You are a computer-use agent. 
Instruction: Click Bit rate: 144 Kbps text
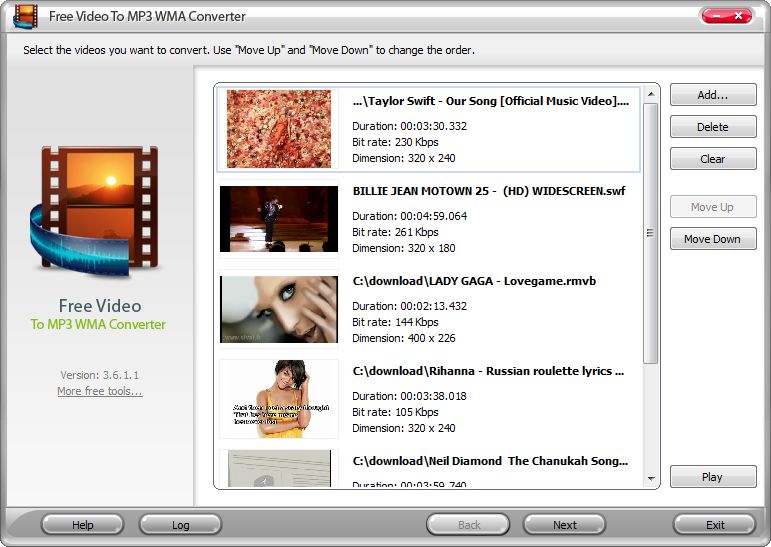click(395, 322)
